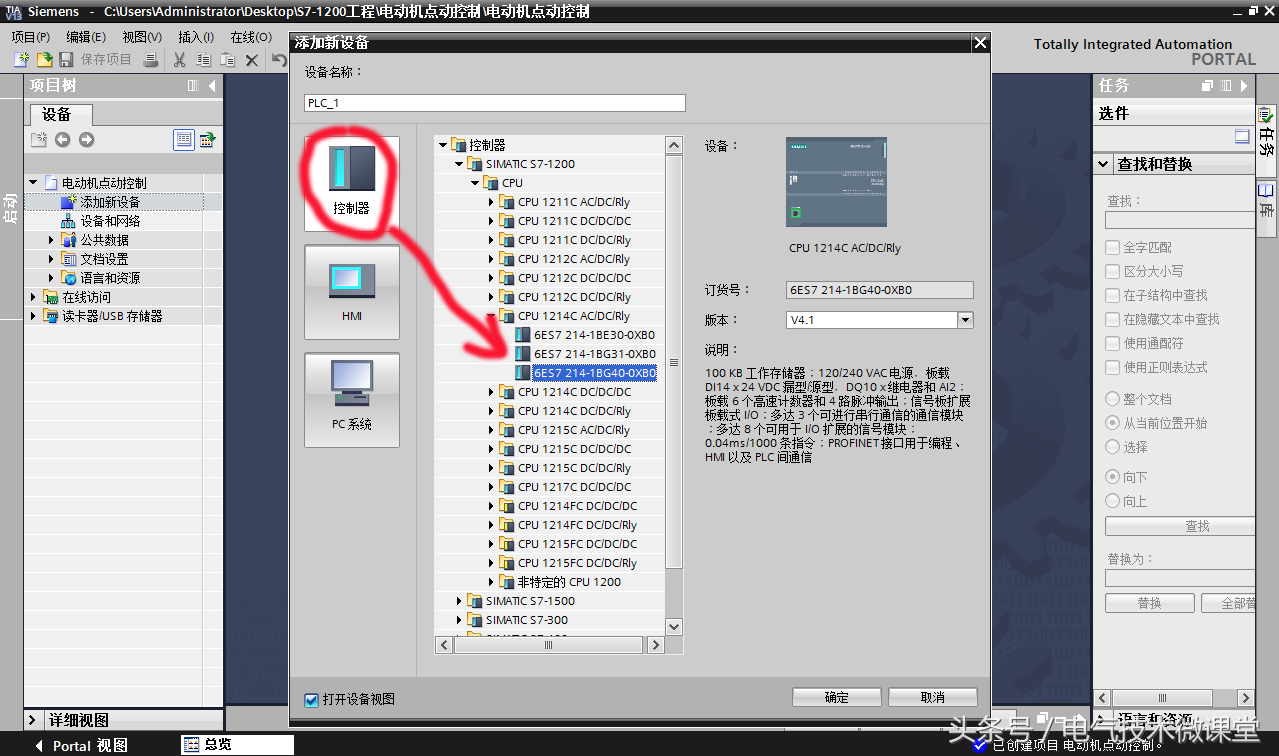Click the open project toolbar icon
The height and width of the screenshot is (756, 1279).
click(44, 60)
